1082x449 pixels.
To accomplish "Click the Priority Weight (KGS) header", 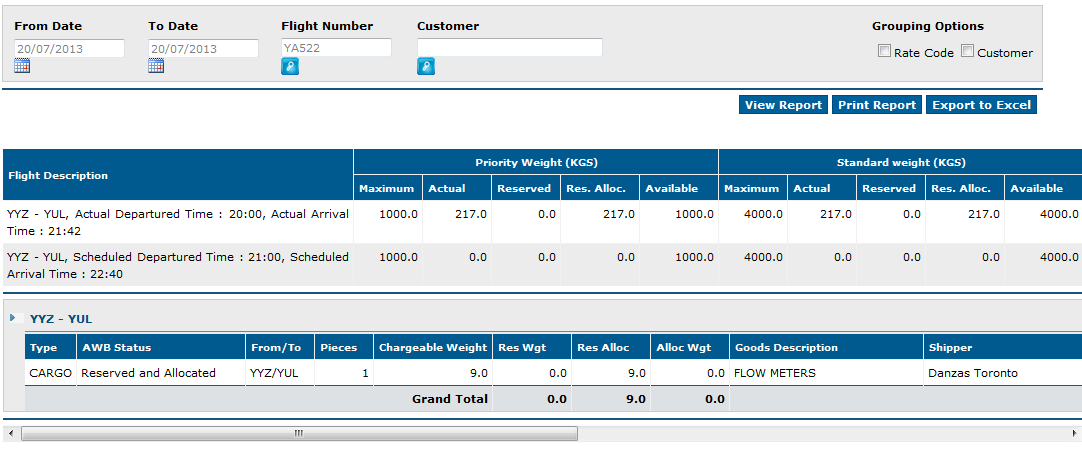I will 536,163.
